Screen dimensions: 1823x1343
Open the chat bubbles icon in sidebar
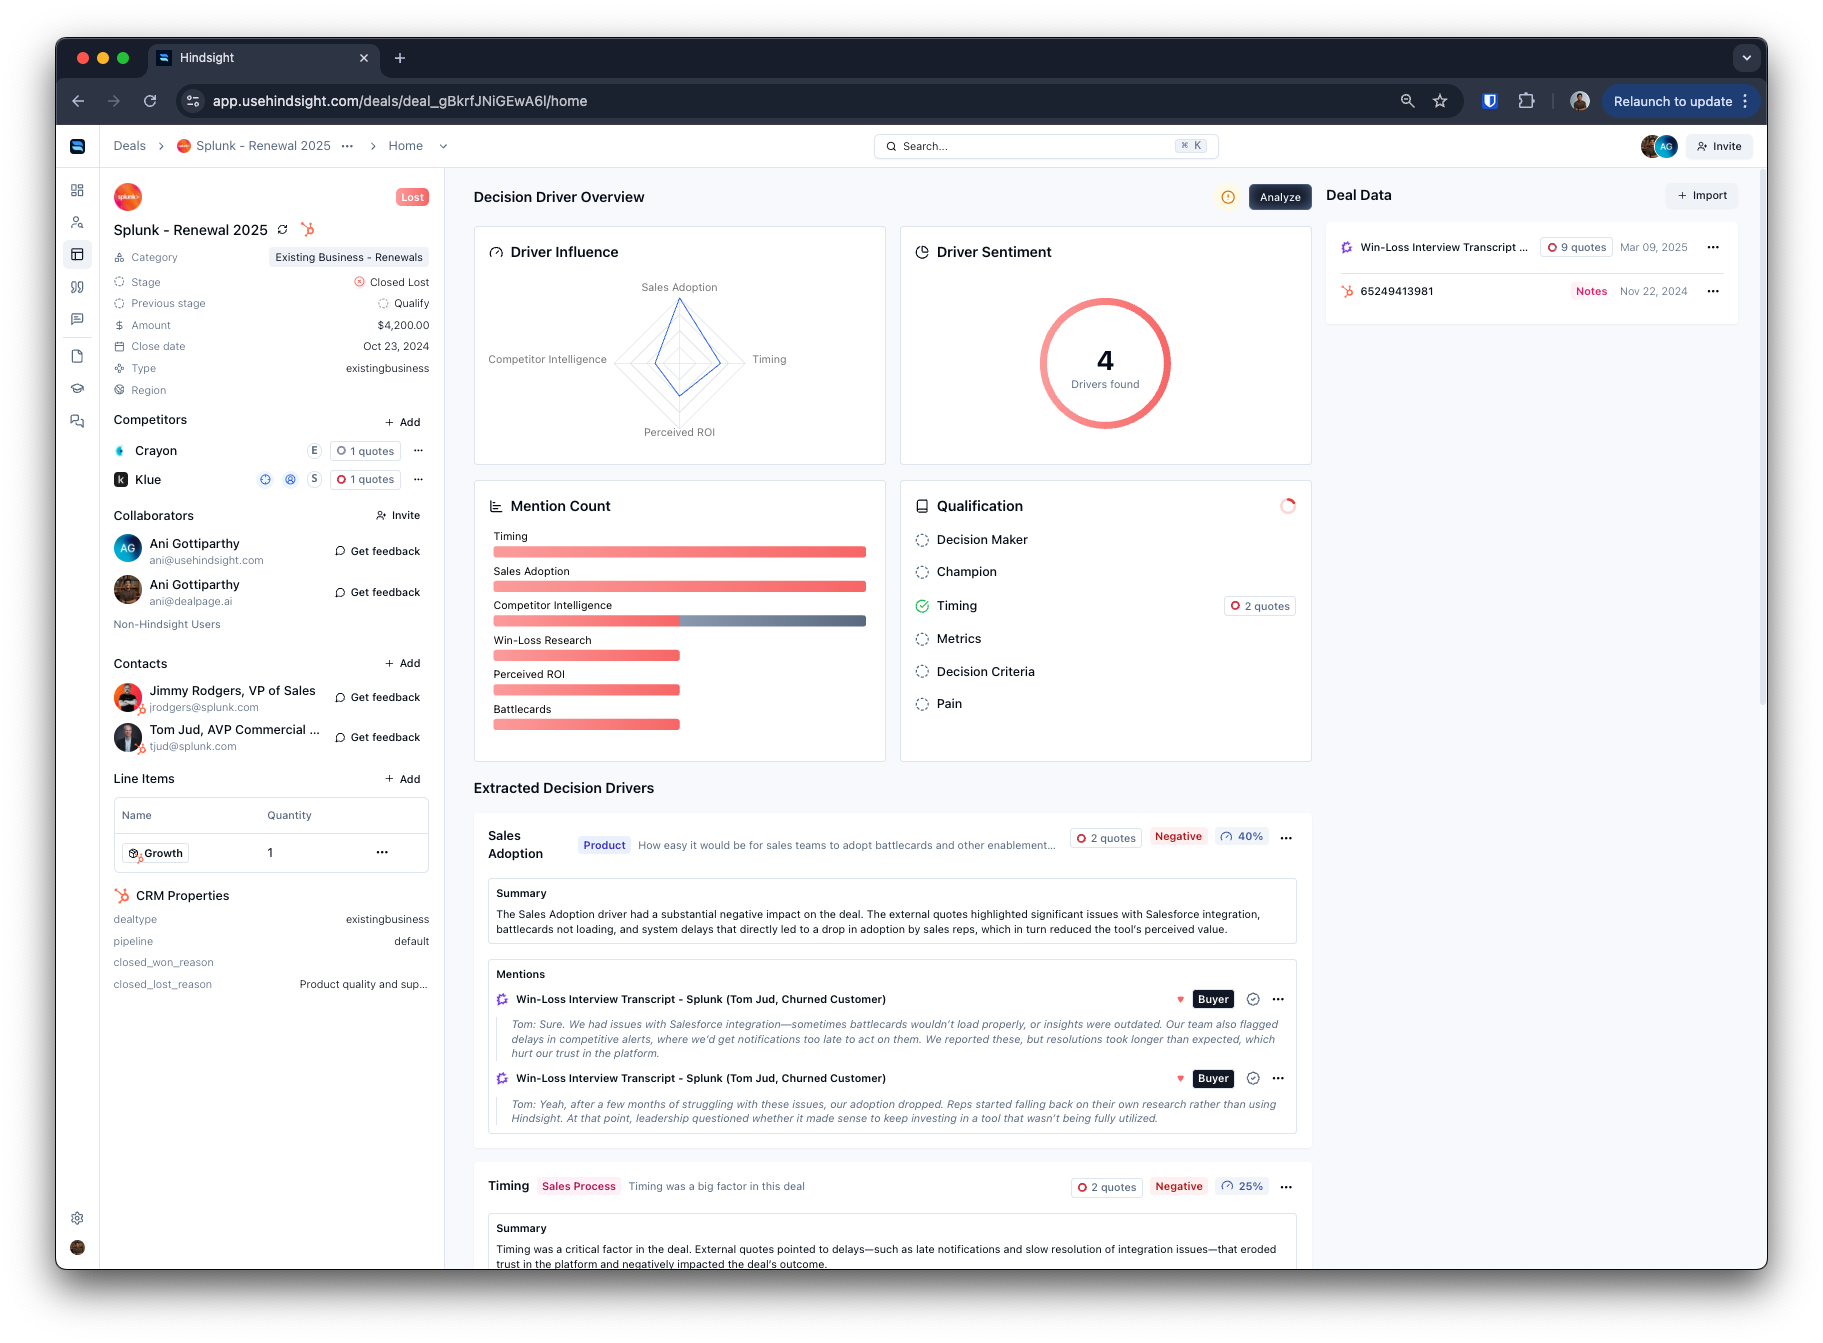[x=77, y=421]
